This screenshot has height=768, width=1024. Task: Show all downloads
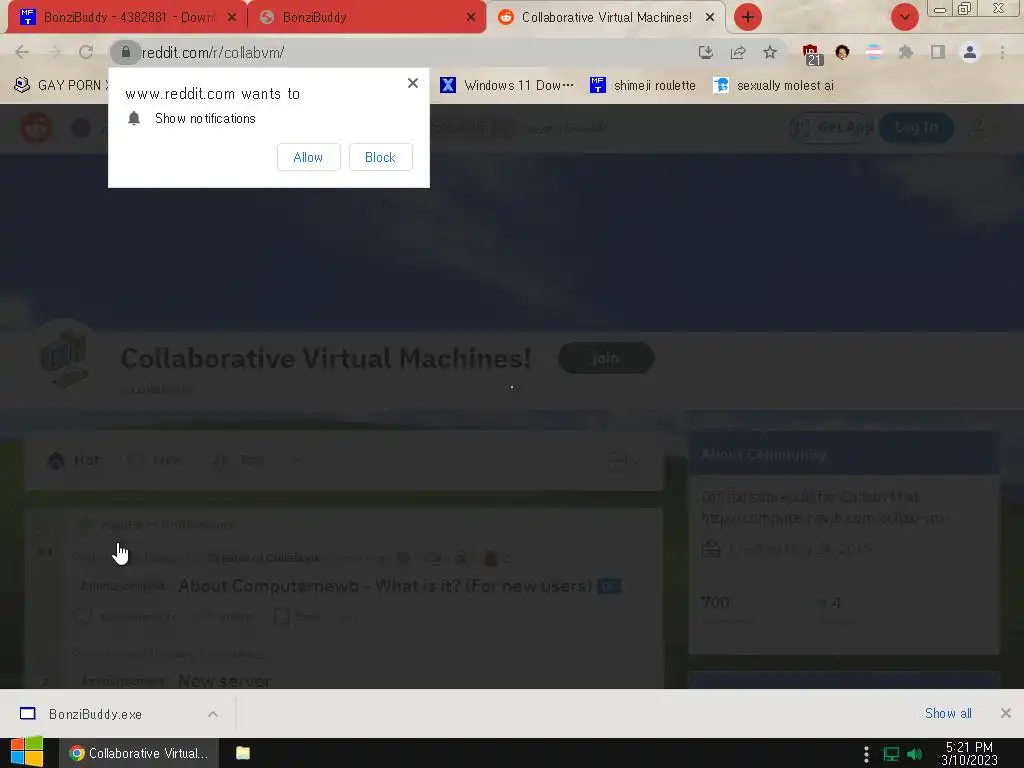948,713
